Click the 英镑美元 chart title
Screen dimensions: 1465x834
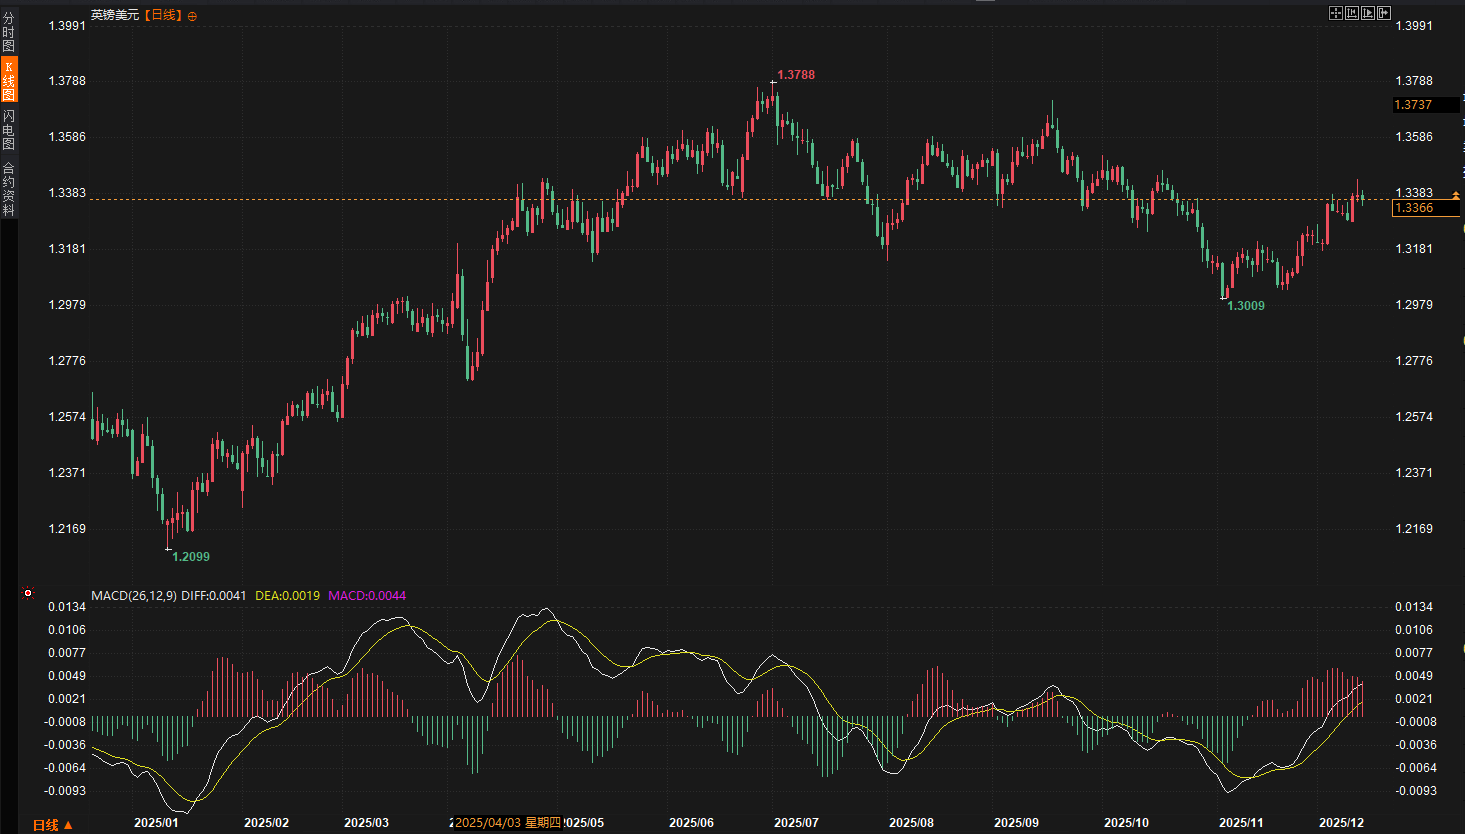114,15
